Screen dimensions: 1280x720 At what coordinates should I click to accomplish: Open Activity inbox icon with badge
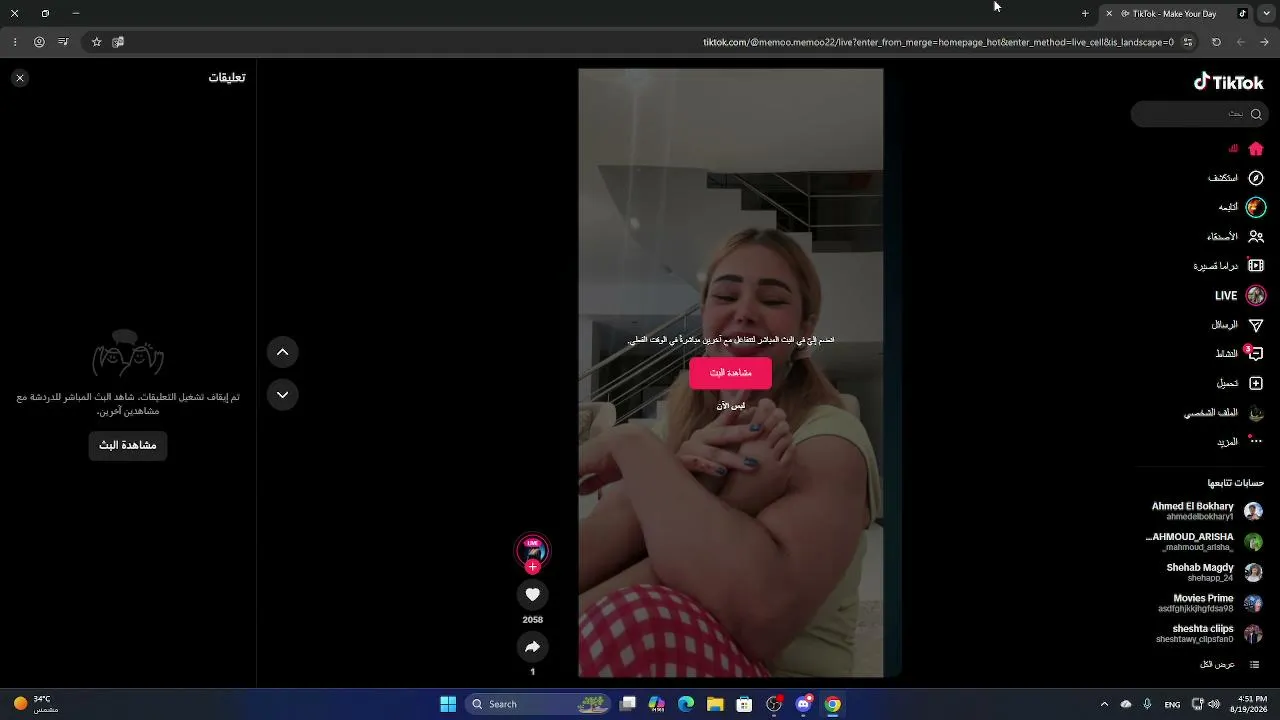1255,354
